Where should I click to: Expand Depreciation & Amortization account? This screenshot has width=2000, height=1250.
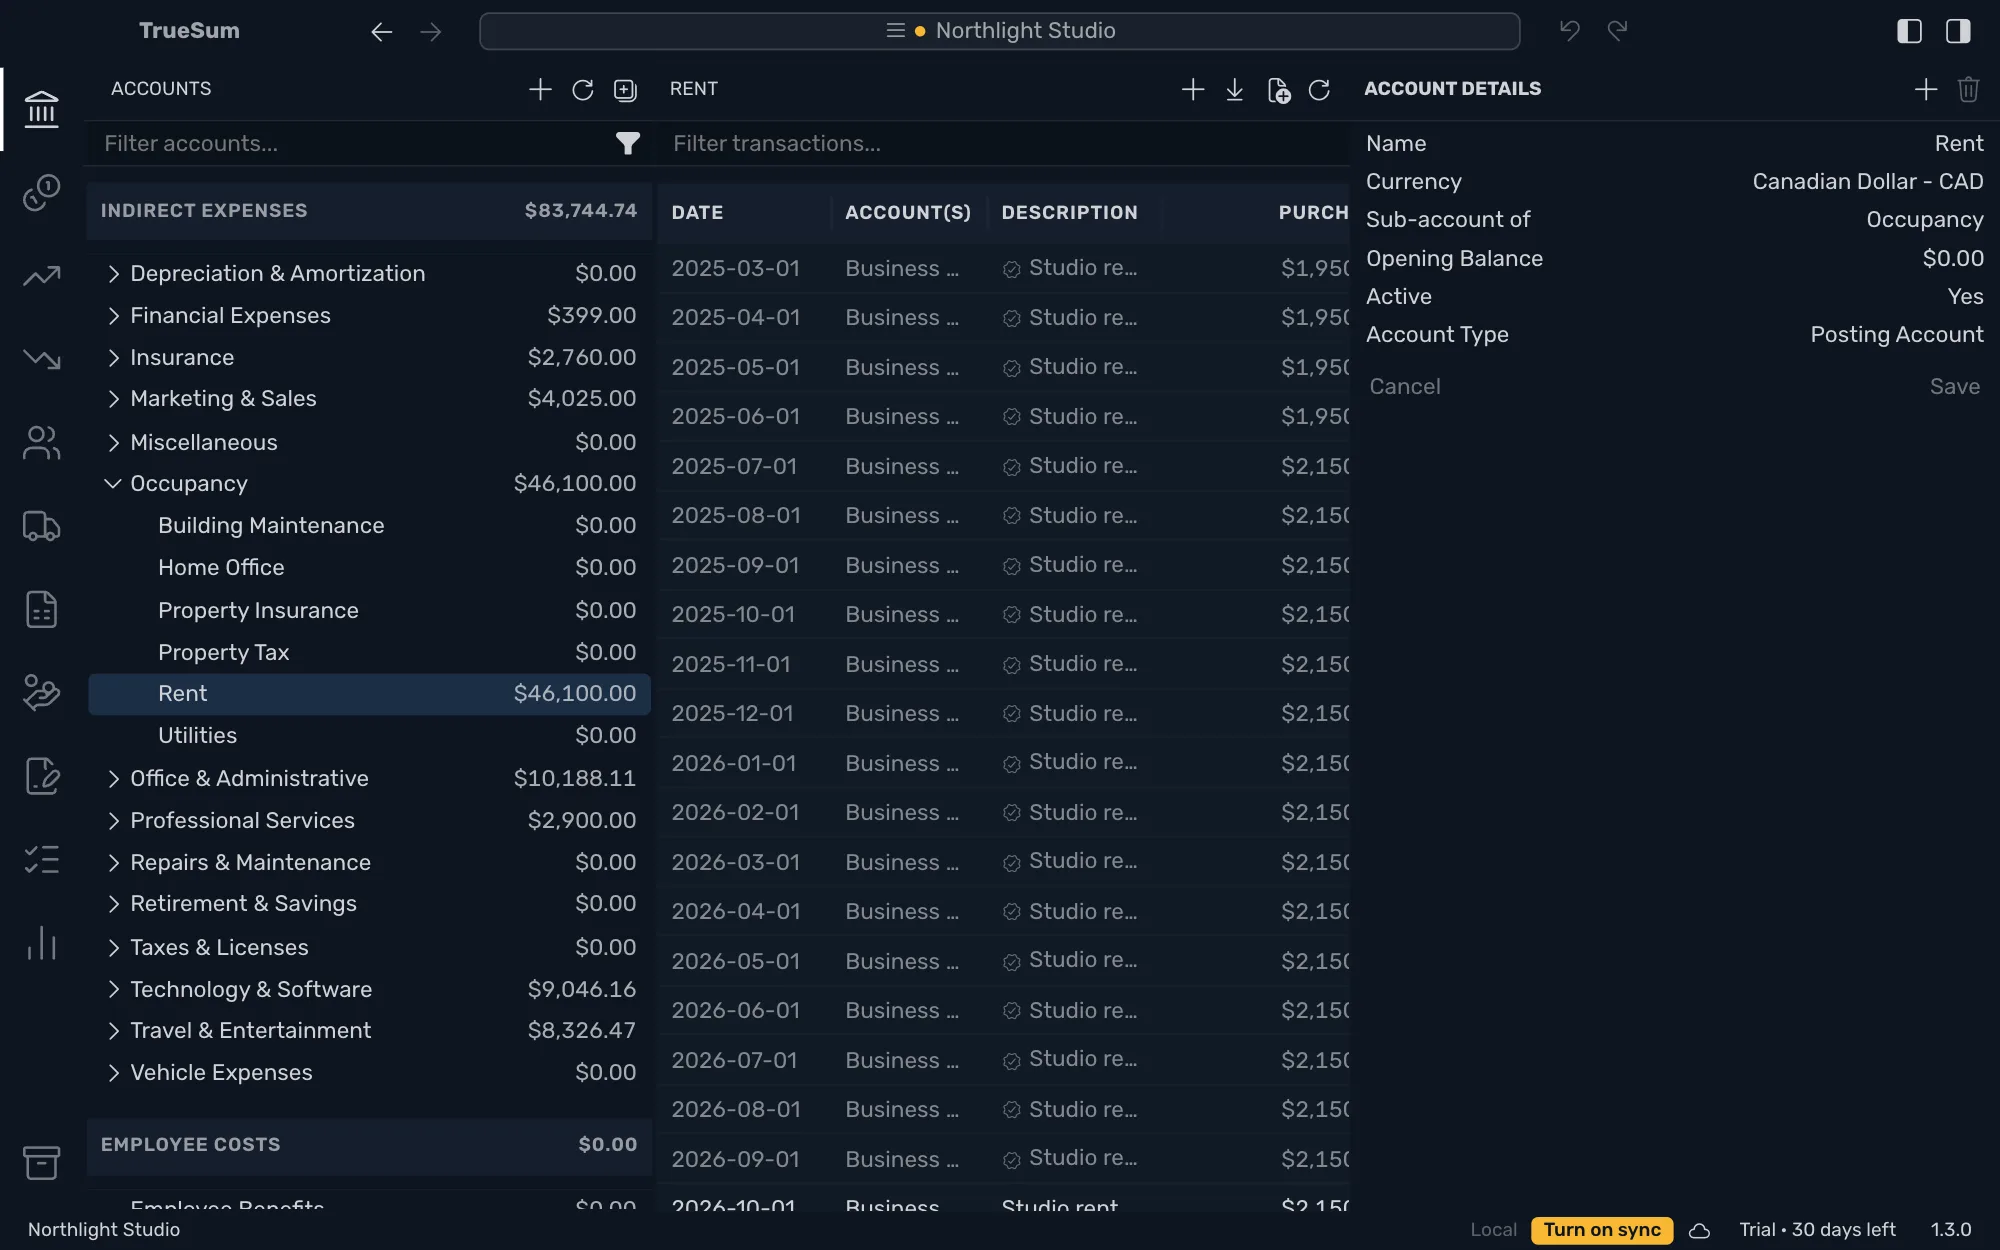tap(113, 273)
